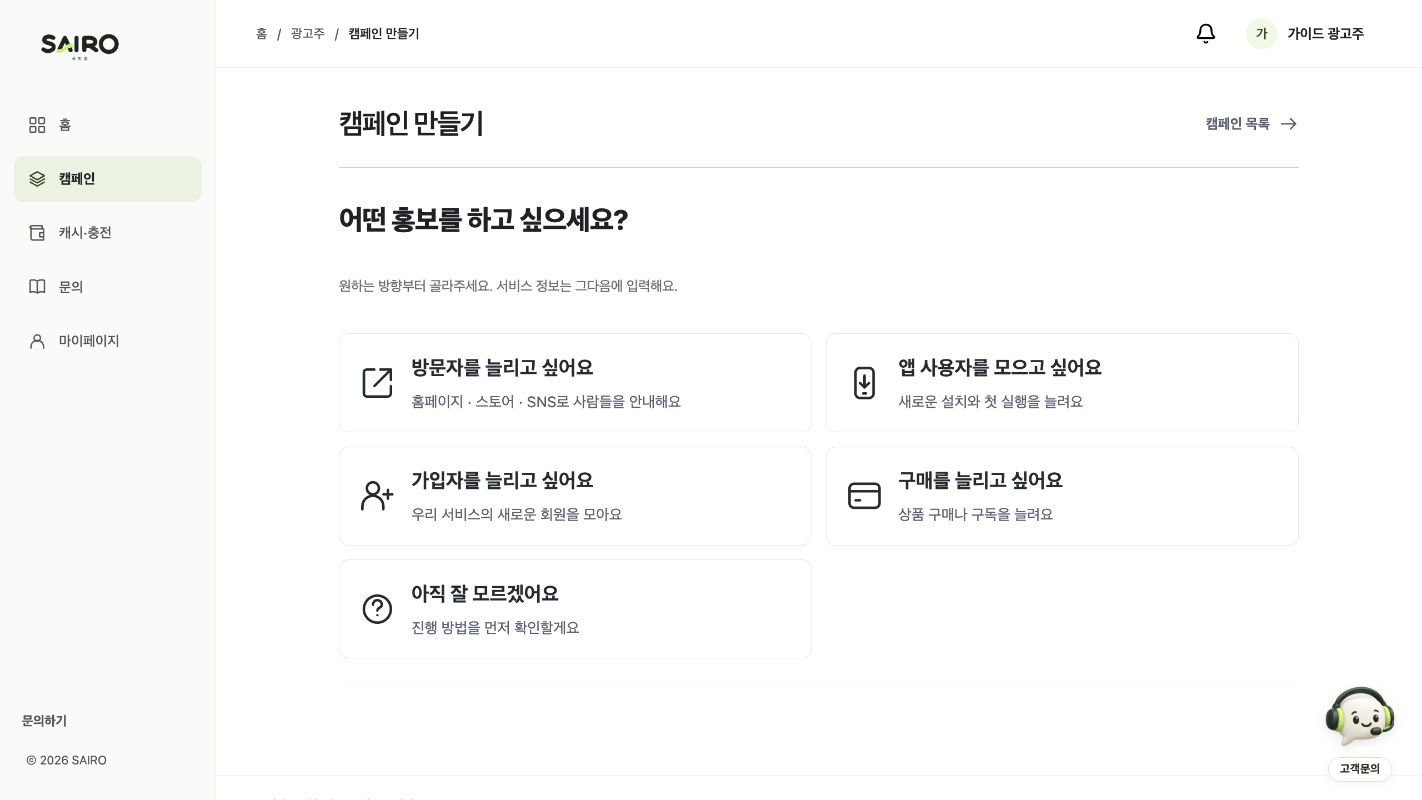The width and height of the screenshot is (1422, 800).
Task: Click the 문의 book icon in sidebar
Action: coord(37,287)
